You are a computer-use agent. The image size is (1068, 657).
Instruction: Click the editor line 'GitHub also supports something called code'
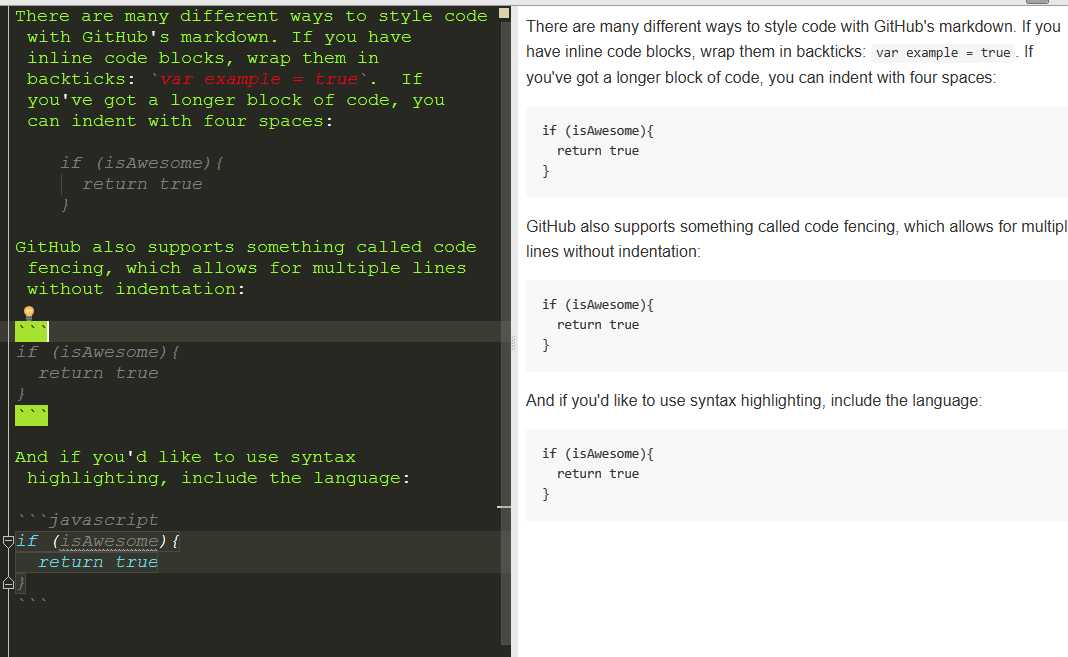246,247
